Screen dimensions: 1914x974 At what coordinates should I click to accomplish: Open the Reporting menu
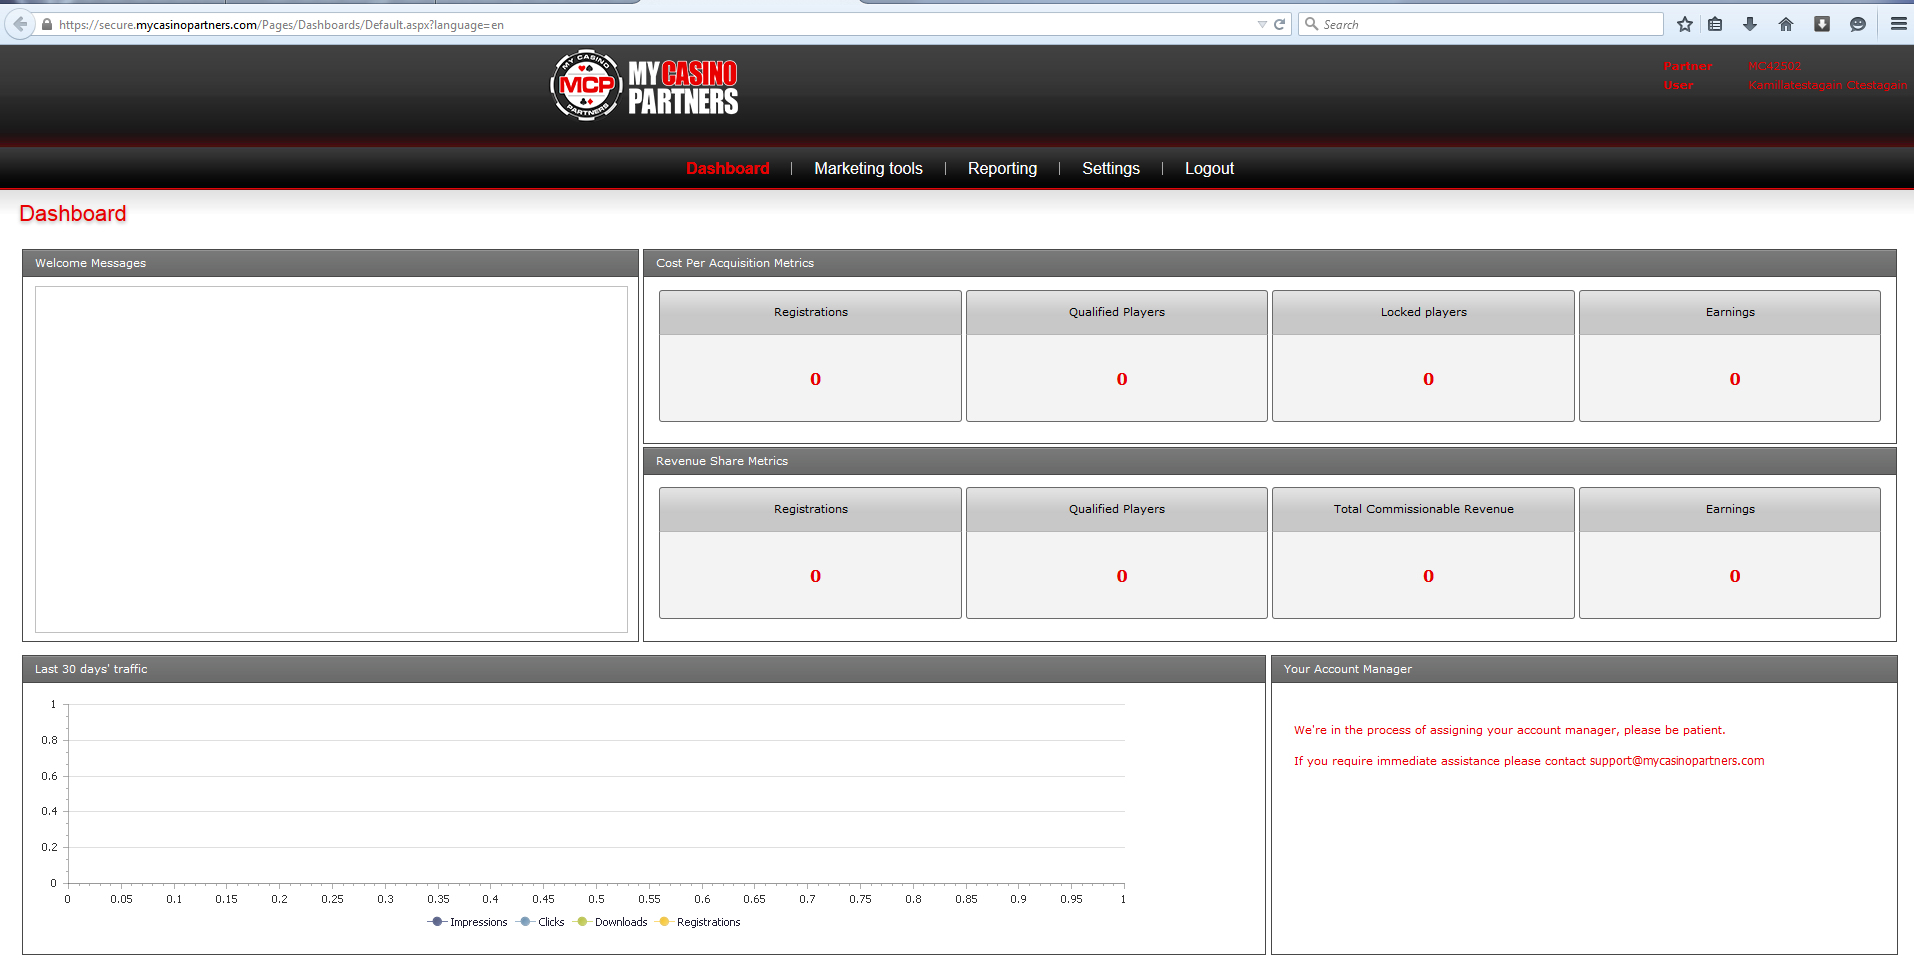pyautogui.click(x=1002, y=168)
